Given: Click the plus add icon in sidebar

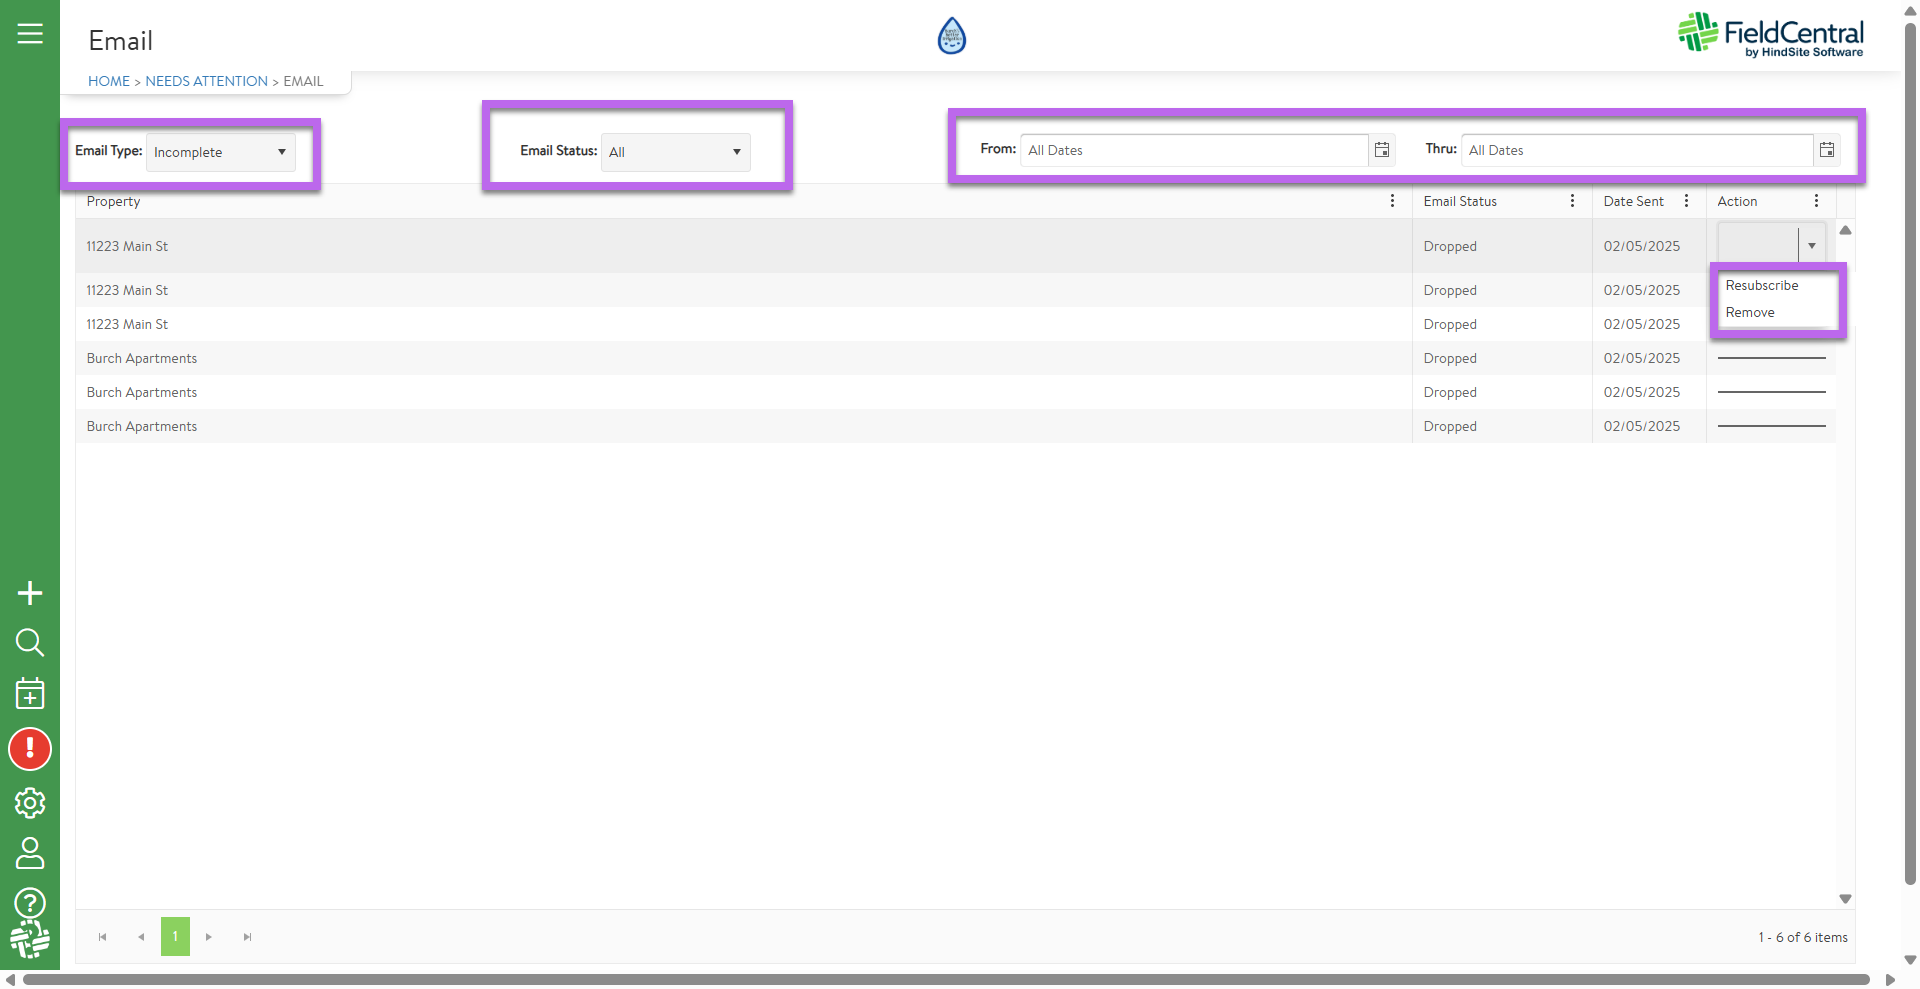Looking at the screenshot, I should click(x=30, y=593).
